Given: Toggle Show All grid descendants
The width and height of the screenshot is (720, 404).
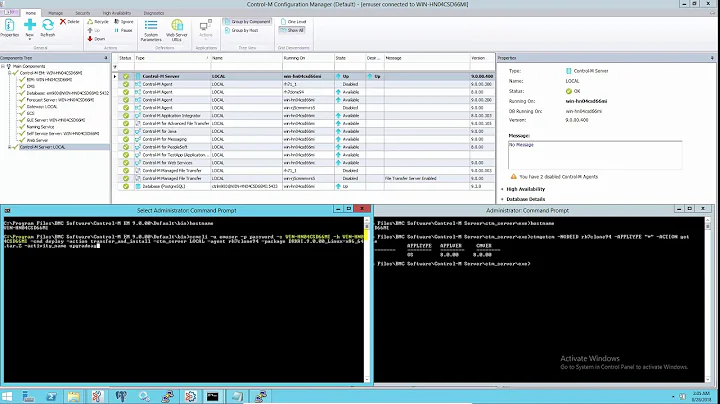Looking at the screenshot, I should [292, 30].
